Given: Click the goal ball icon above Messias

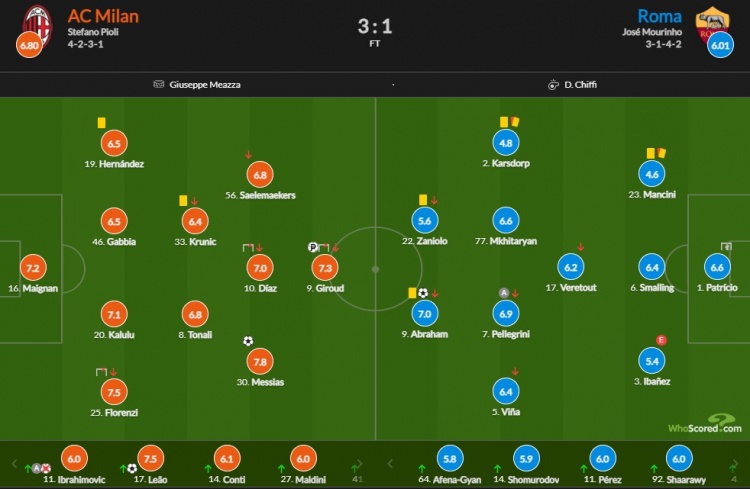Looking at the screenshot, I should pyautogui.click(x=248, y=341).
